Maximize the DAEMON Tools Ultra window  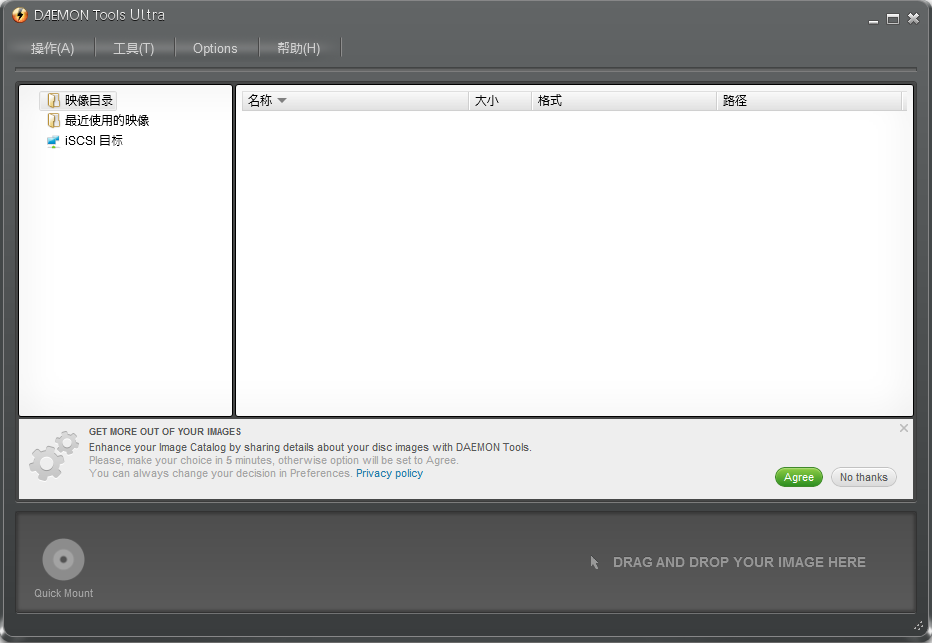pyautogui.click(x=893, y=19)
